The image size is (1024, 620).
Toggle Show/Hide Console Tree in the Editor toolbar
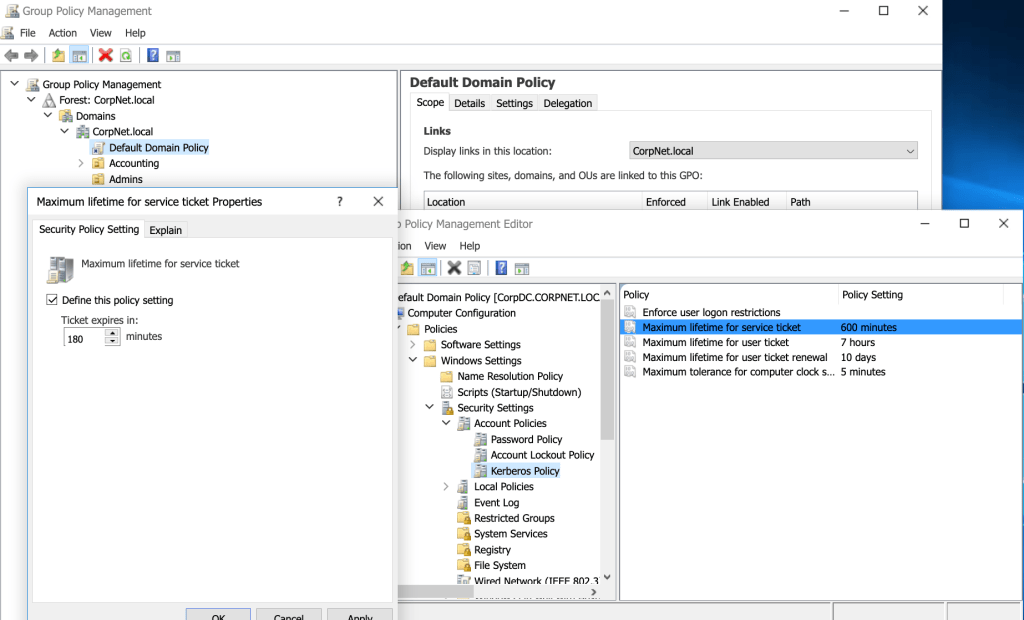click(x=427, y=268)
